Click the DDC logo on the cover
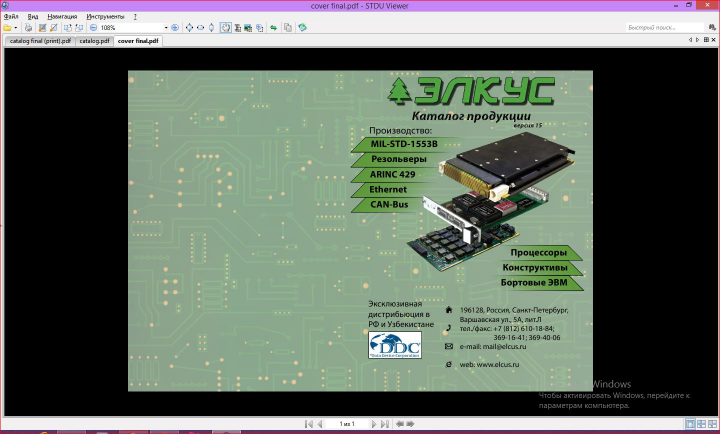The height and width of the screenshot is (434, 720). pos(395,345)
